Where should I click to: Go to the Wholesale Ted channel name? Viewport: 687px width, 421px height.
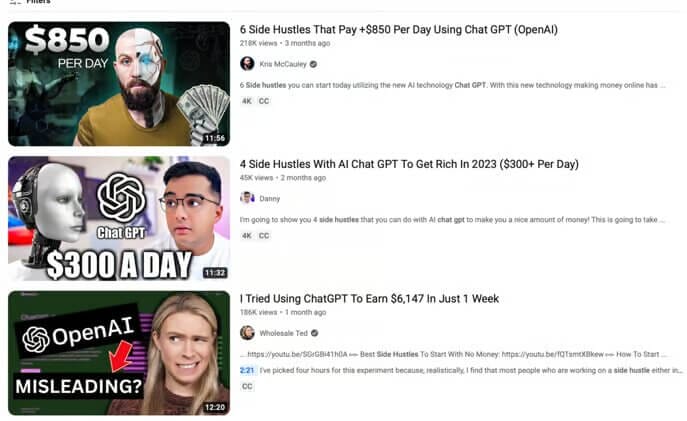(x=283, y=333)
